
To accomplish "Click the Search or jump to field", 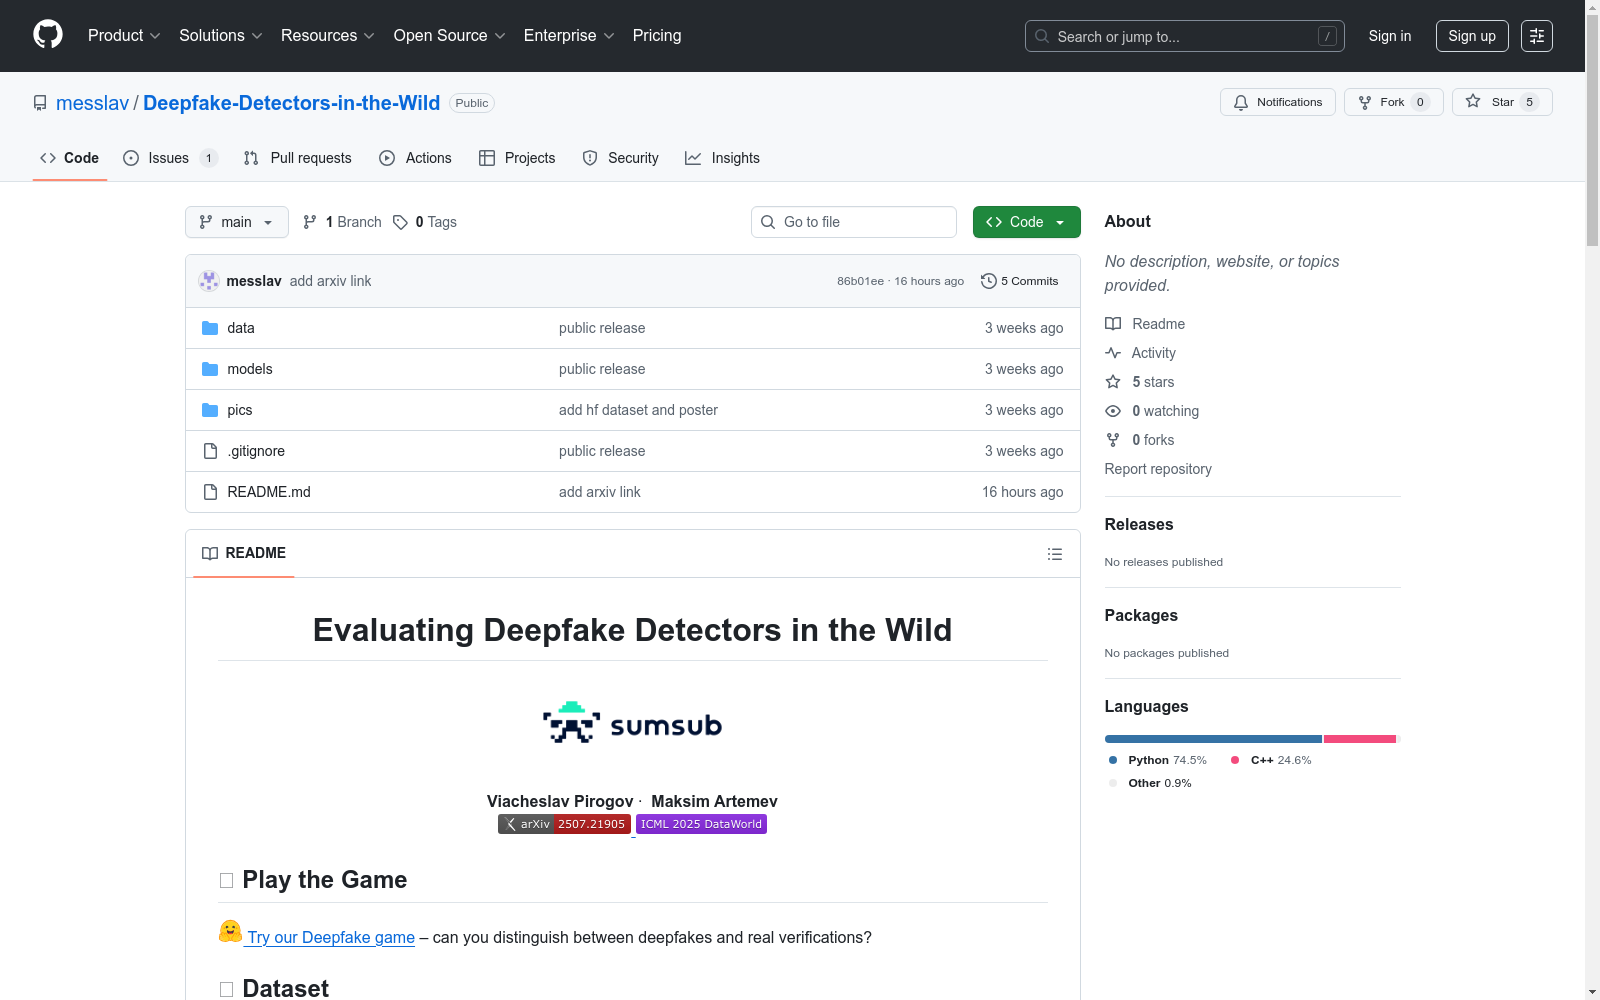I will (x=1185, y=36).
